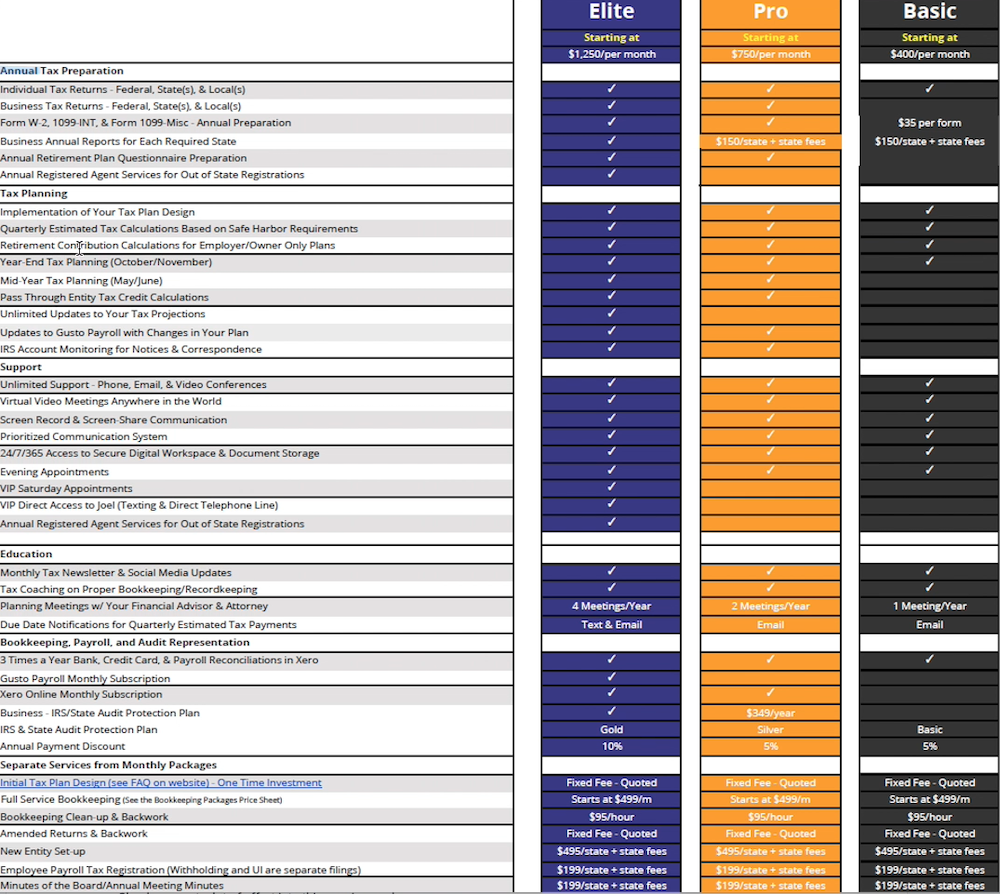Click the $150/state + state fees Pro cell
The image size is (1000, 894).
770,141
